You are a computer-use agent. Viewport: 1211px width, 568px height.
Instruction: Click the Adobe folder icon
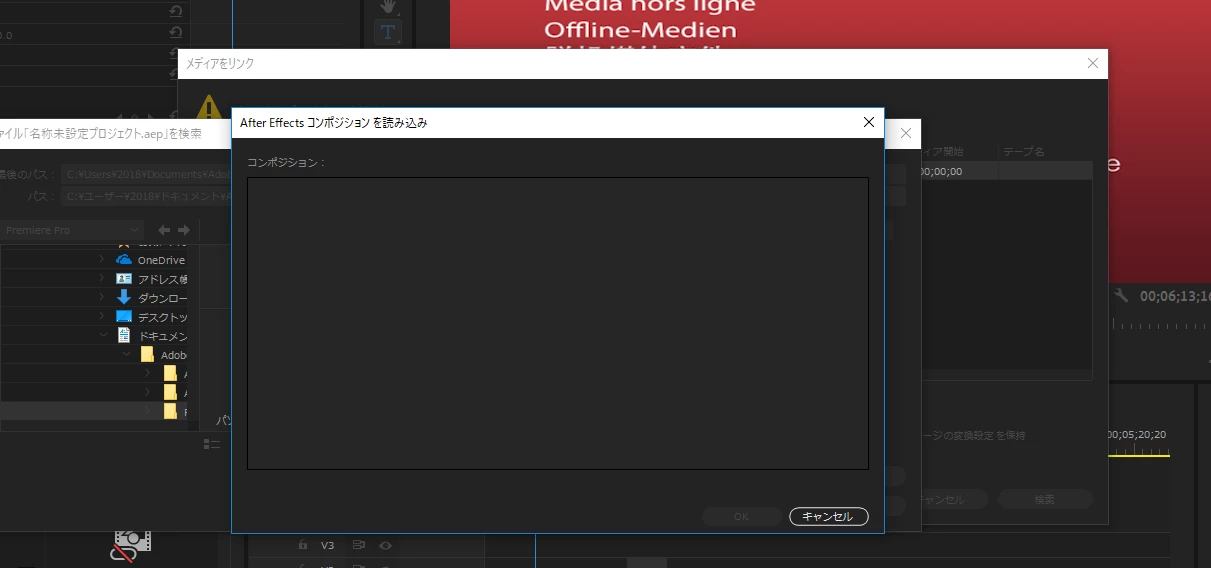(x=147, y=354)
